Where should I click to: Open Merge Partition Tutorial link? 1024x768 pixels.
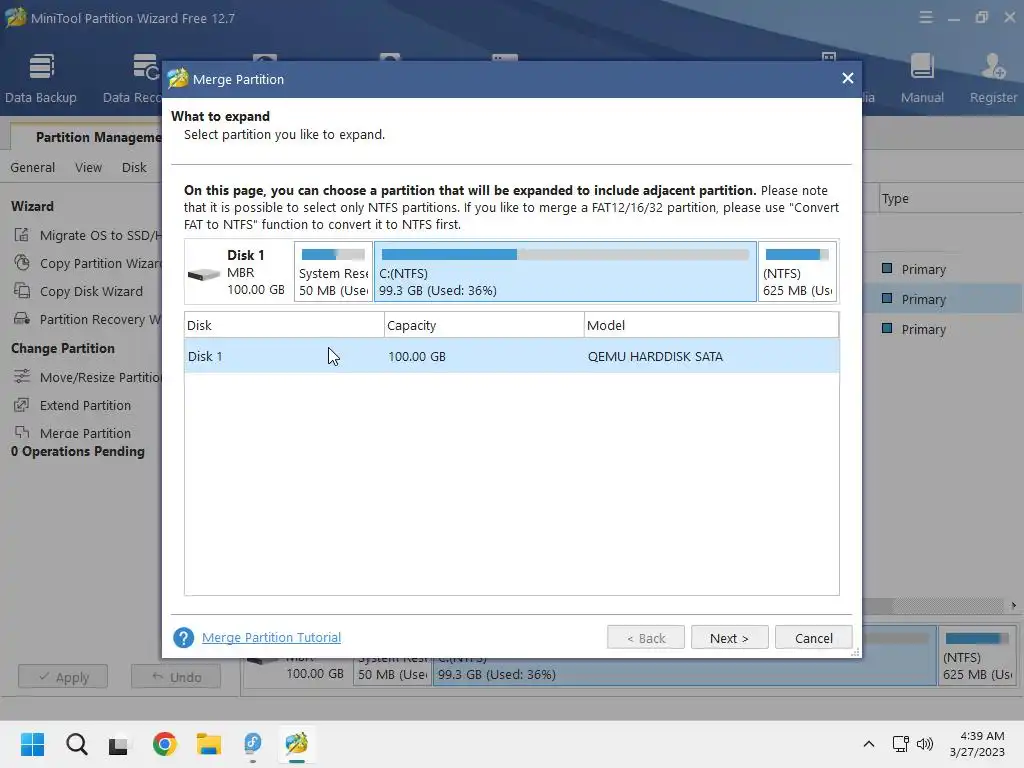(271, 637)
